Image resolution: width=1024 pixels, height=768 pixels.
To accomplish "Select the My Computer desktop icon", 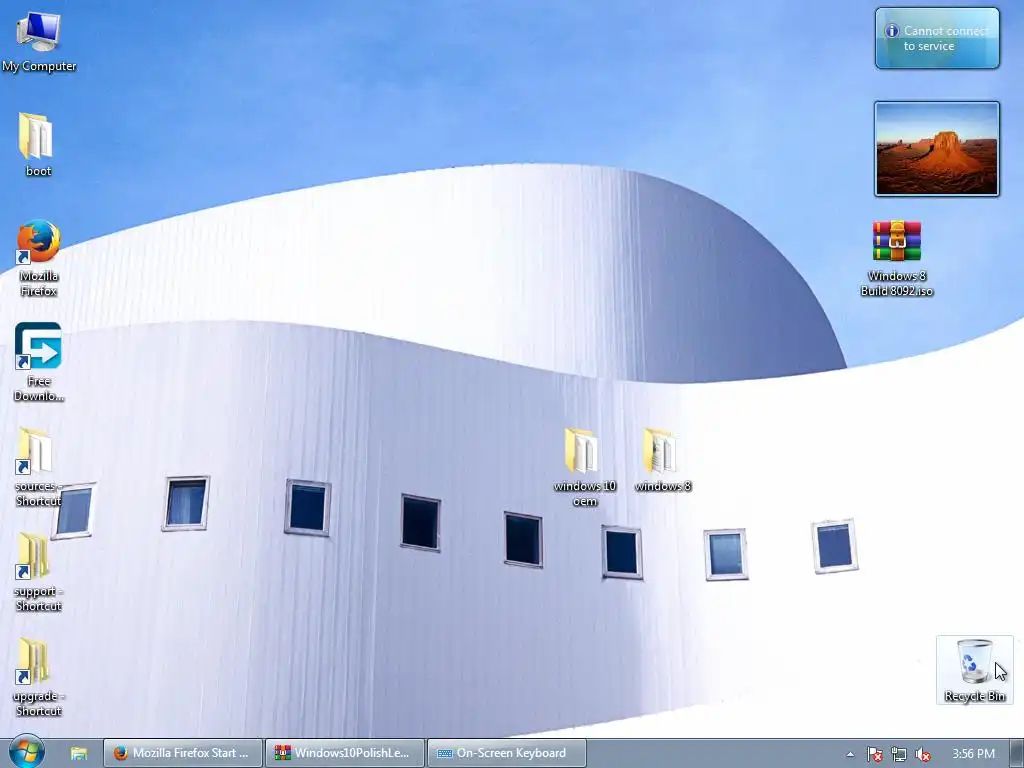I will point(39,41).
